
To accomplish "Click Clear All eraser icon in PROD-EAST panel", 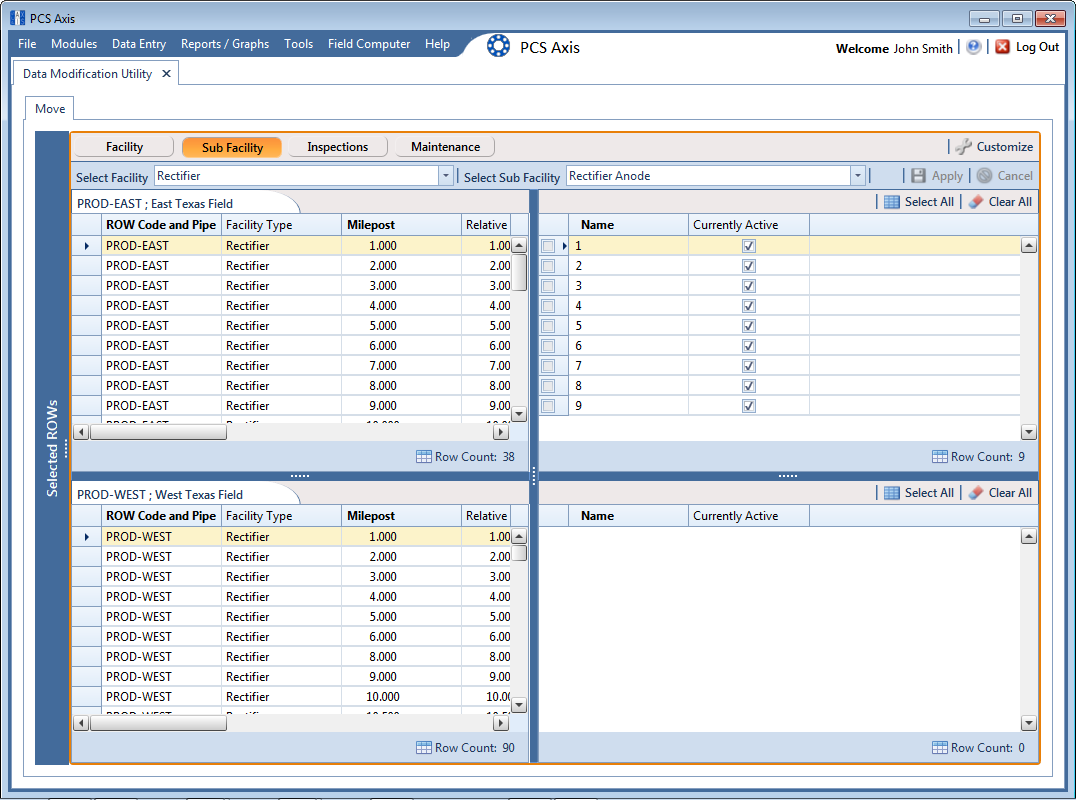I will 976,202.
